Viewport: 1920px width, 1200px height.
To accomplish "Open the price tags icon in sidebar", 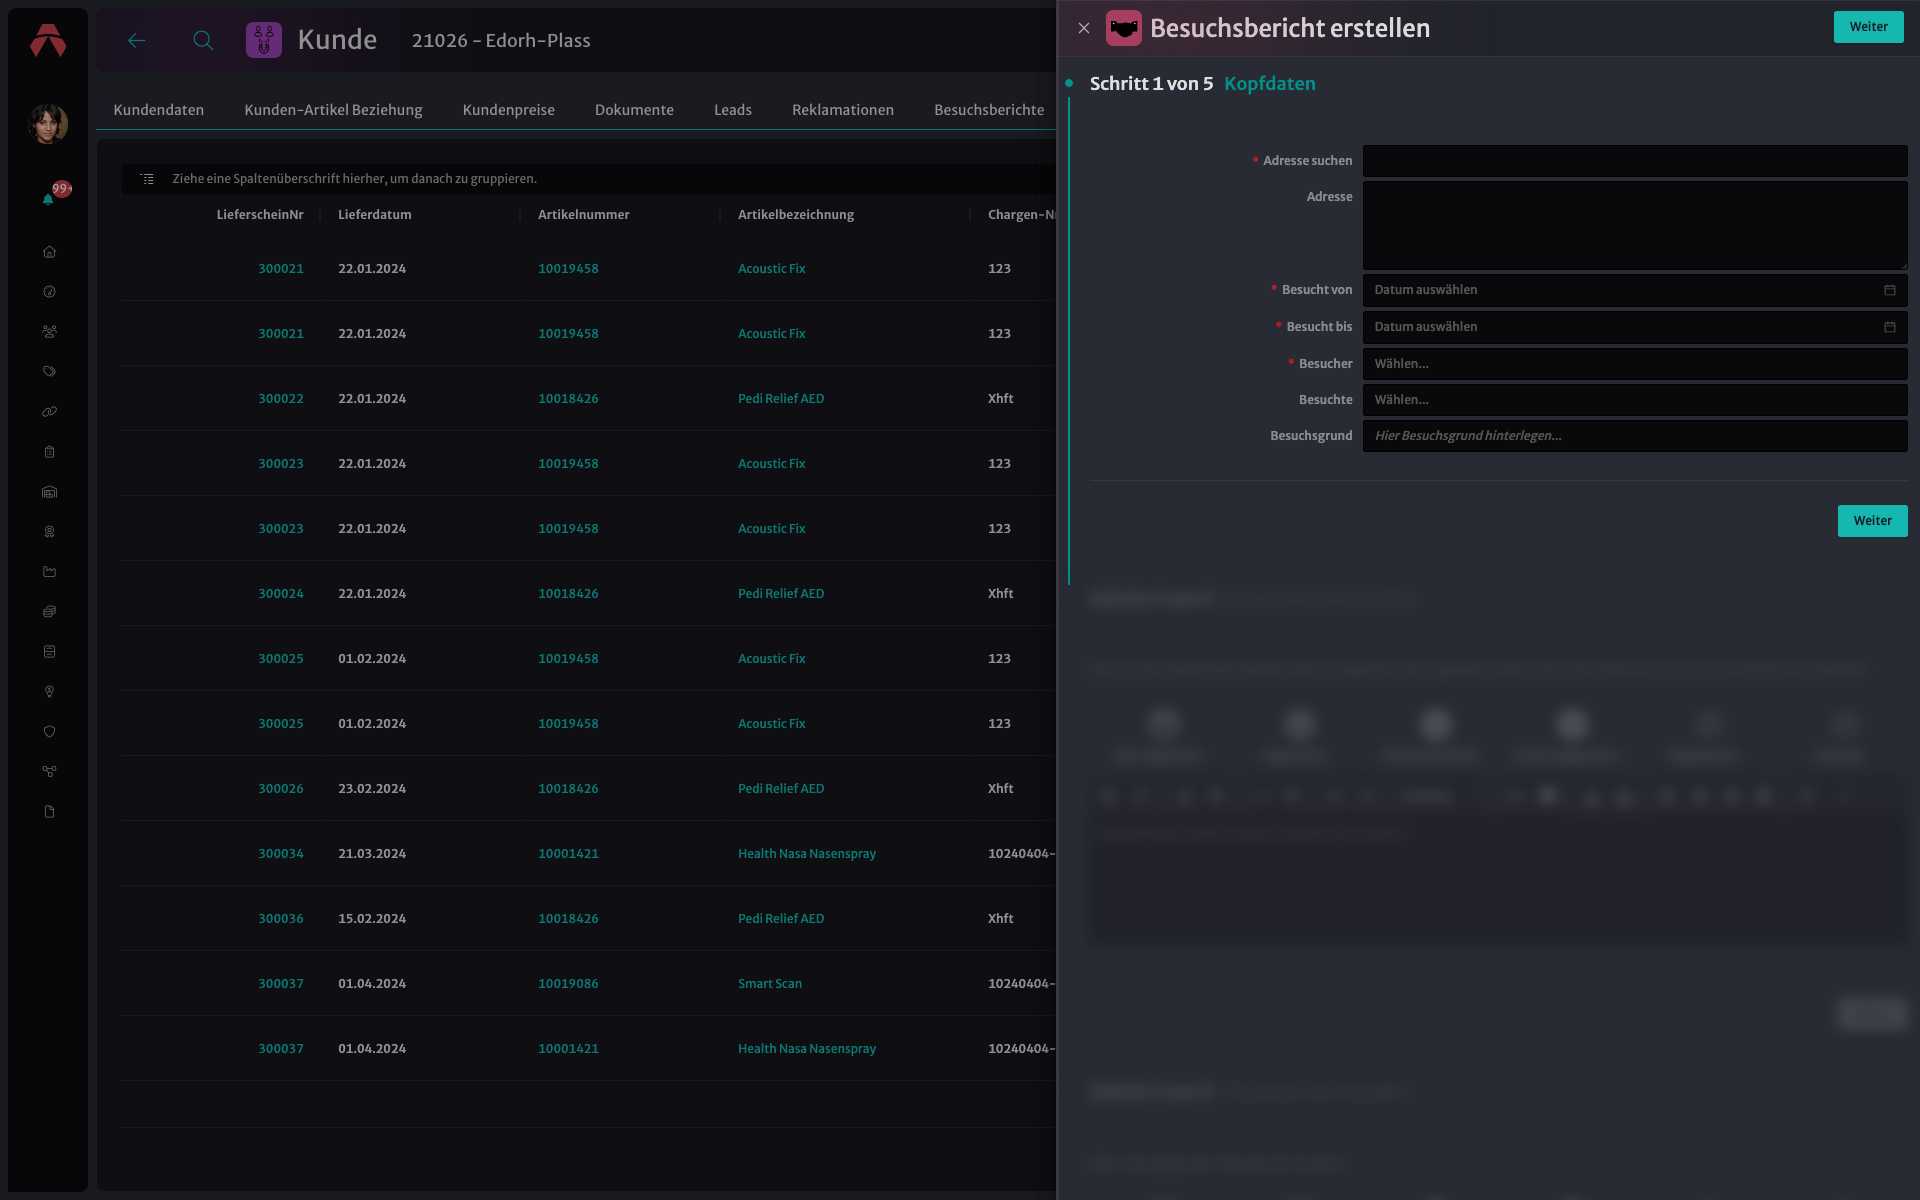I will [49, 372].
